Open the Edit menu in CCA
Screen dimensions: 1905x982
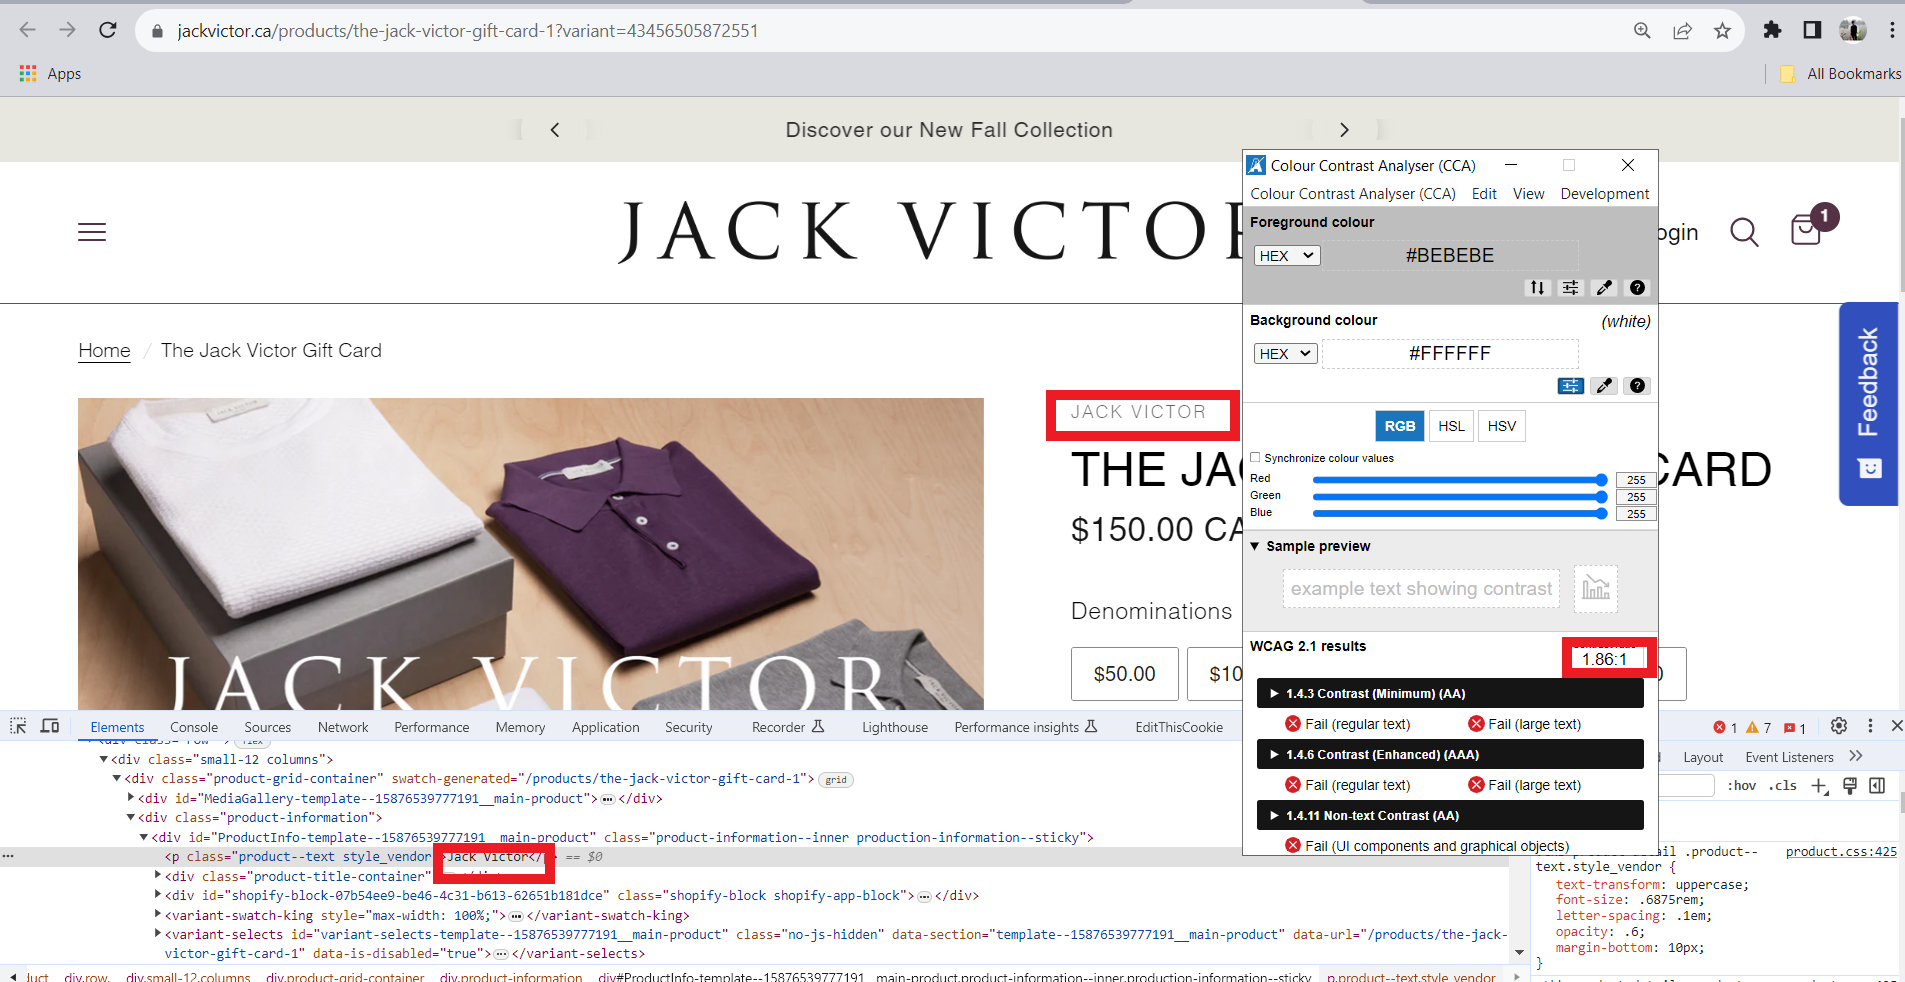click(1484, 194)
